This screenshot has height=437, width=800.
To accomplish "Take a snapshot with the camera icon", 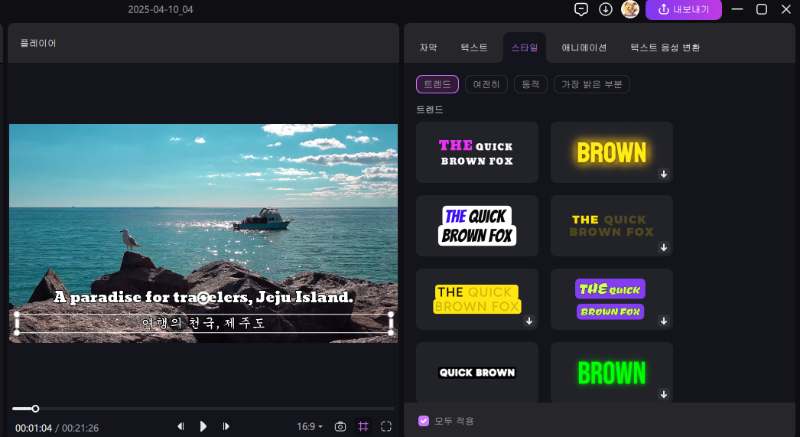I will coord(340,426).
